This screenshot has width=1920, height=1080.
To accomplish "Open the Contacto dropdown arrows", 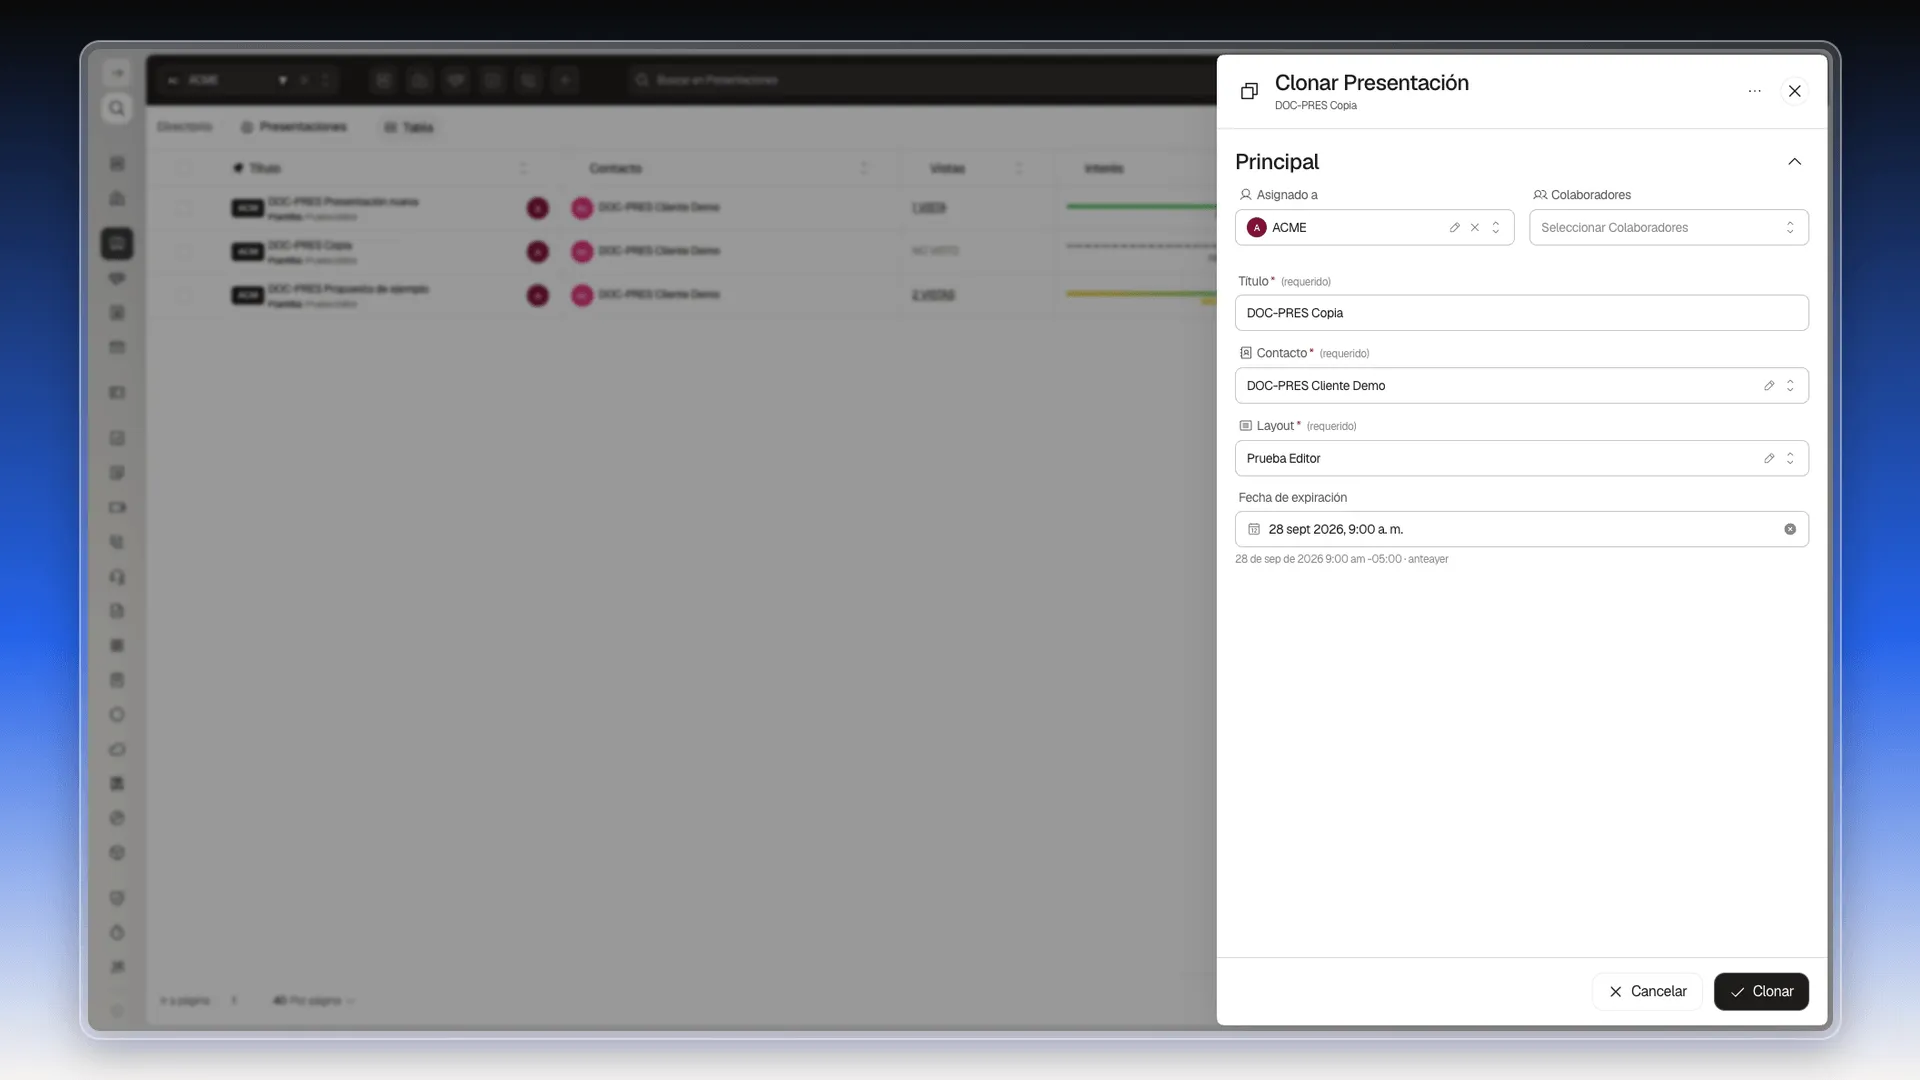I will pos(1789,386).
